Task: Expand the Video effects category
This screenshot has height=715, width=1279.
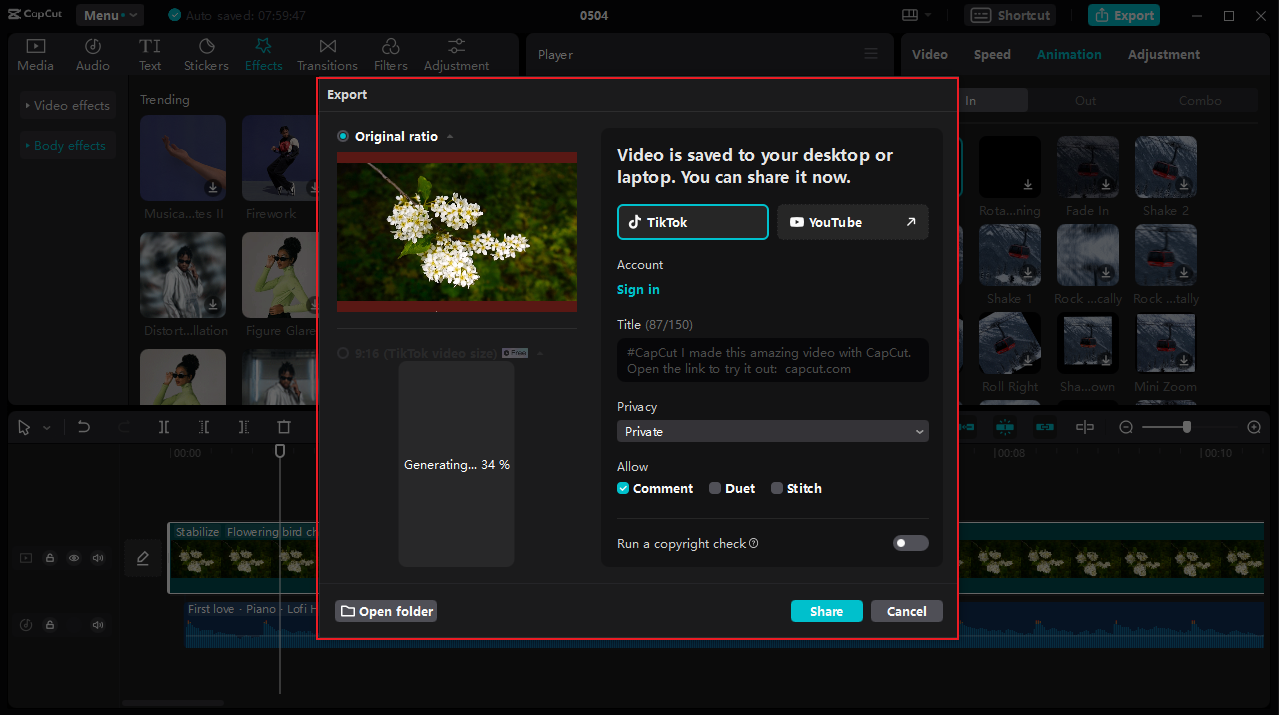Action: tap(67, 105)
